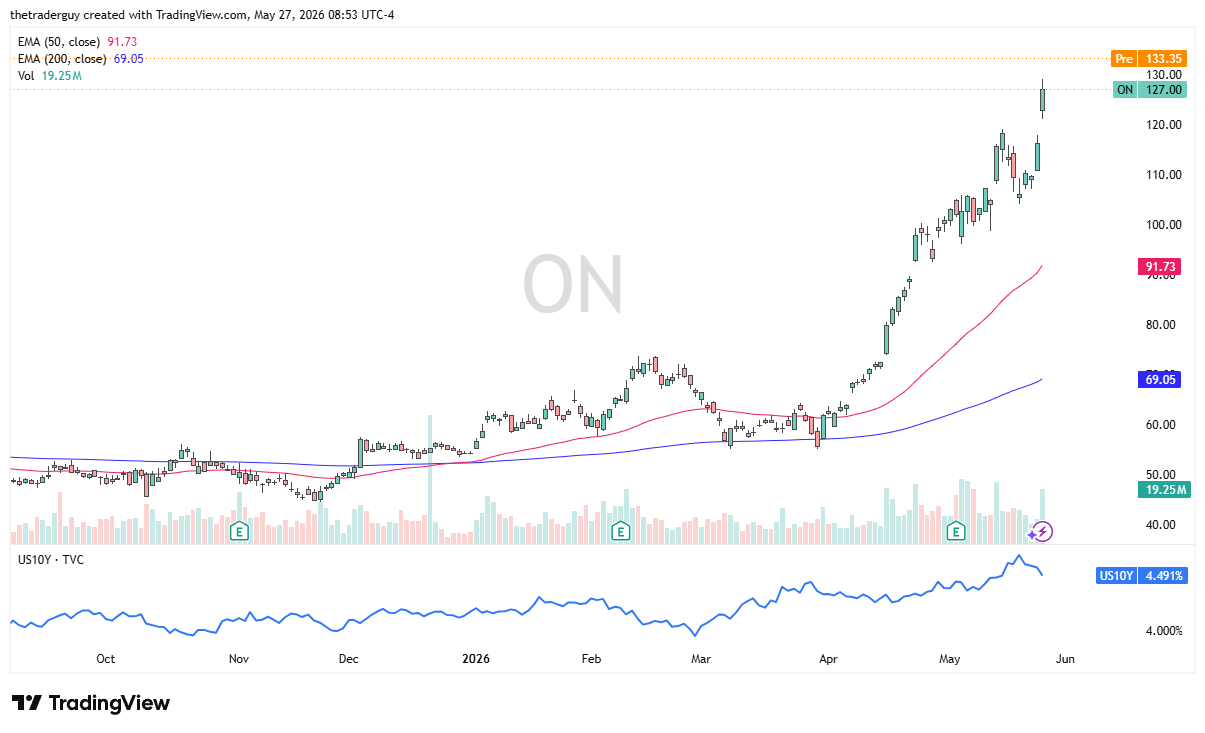Click the 120.00 price axis label

coord(1164,125)
